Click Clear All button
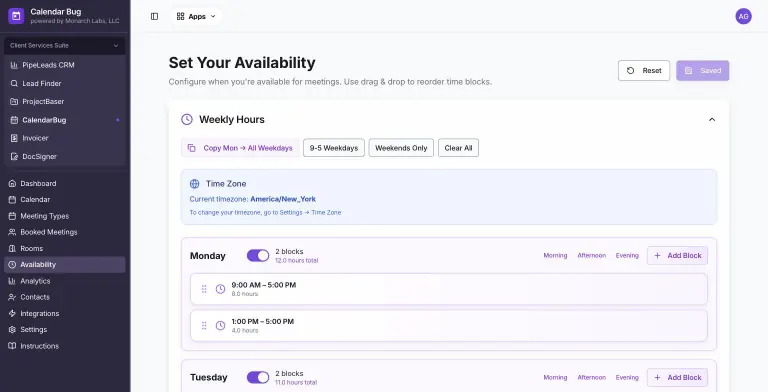 pyautogui.click(x=458, y=148)
